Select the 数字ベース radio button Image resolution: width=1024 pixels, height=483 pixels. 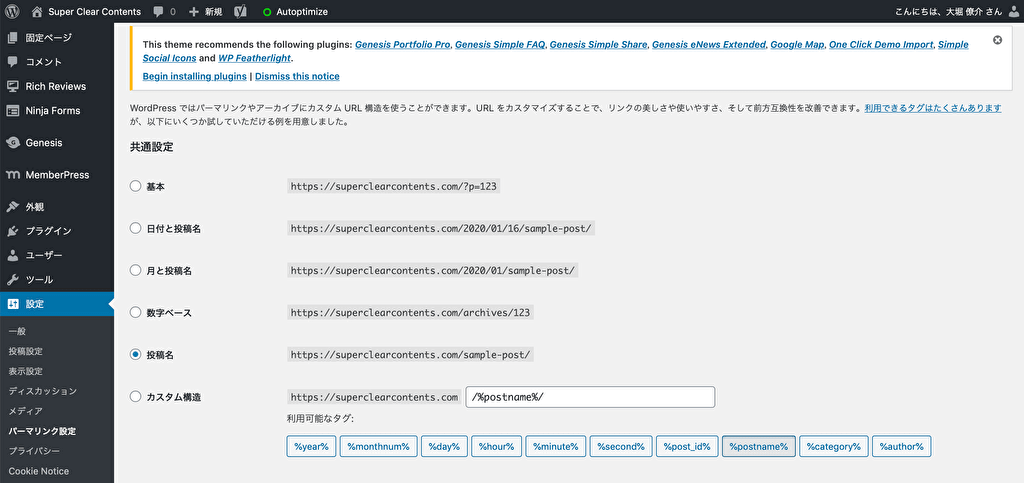[135, 312]
